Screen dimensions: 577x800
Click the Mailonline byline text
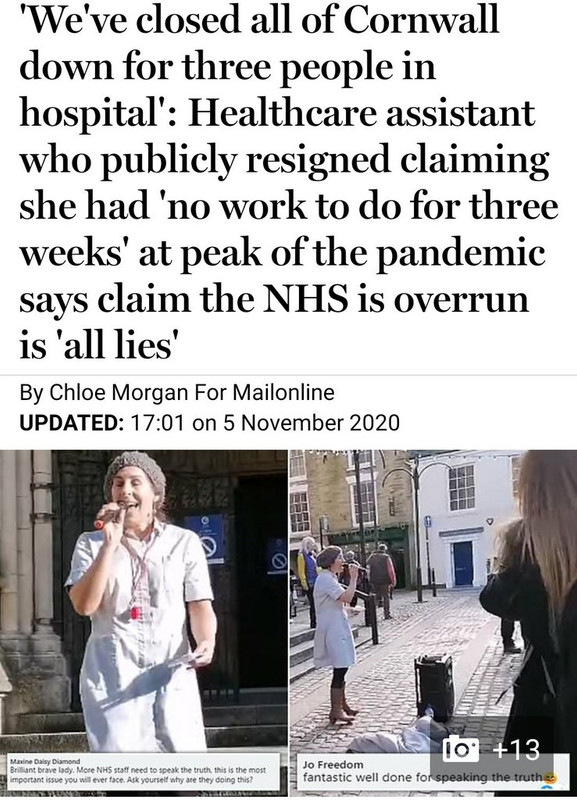(283, 392)
